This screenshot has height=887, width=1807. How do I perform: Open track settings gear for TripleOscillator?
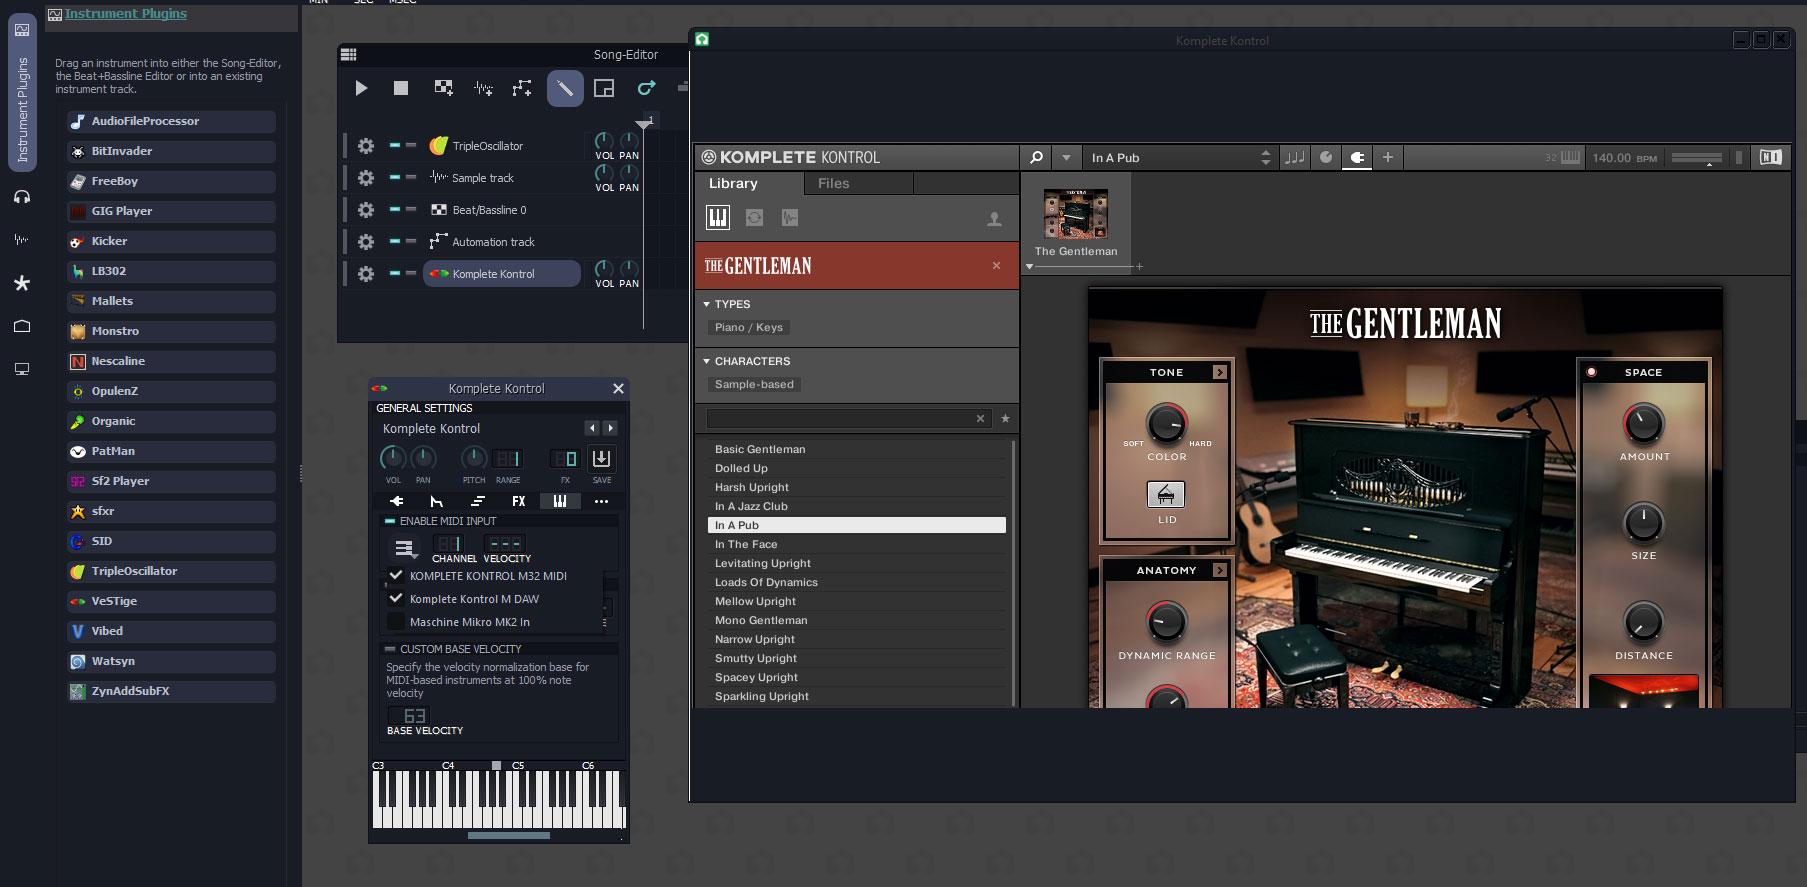click(366, 146)
